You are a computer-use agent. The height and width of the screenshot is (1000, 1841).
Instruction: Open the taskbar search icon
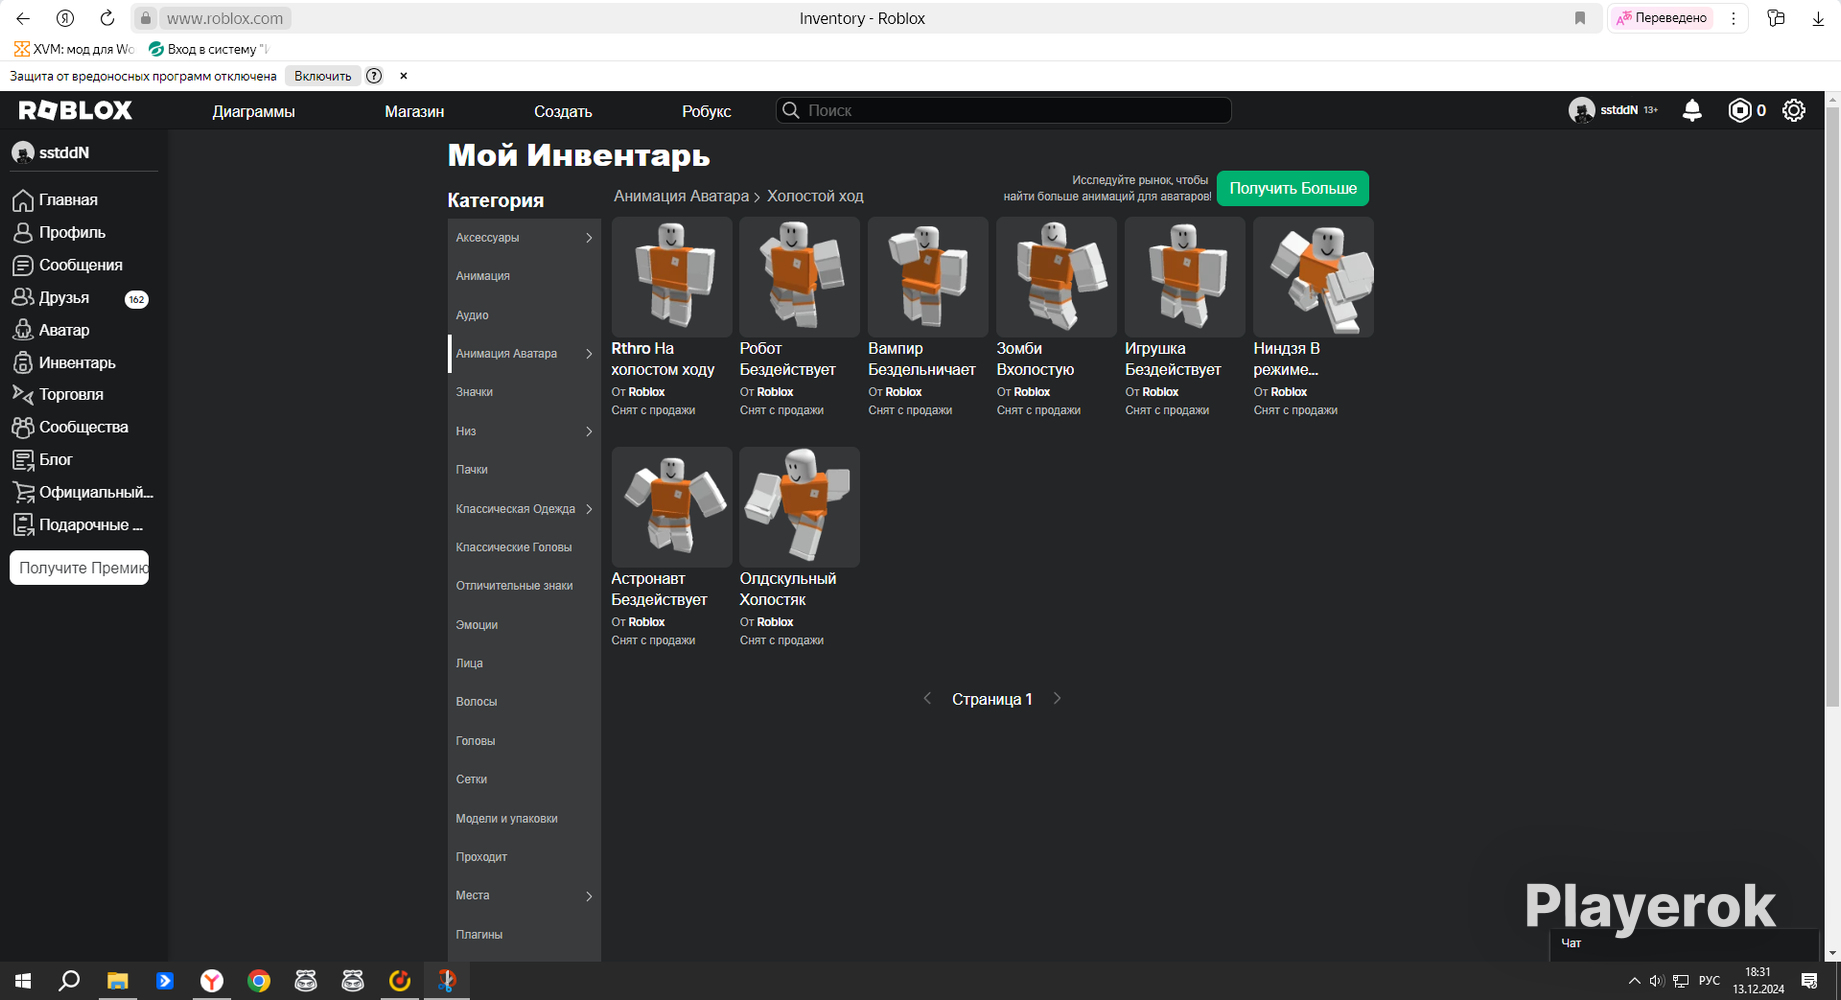[69, 981]
